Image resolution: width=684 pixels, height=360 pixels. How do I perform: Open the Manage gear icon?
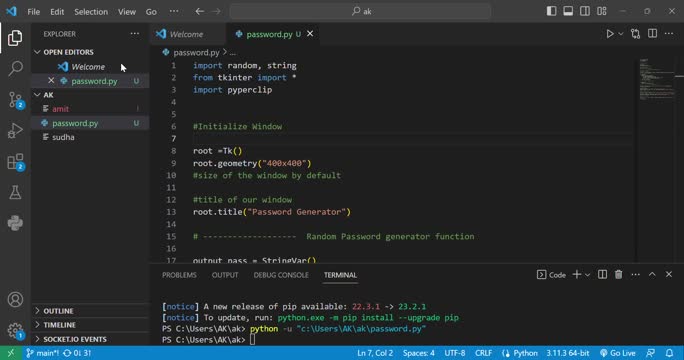[15, 330]
